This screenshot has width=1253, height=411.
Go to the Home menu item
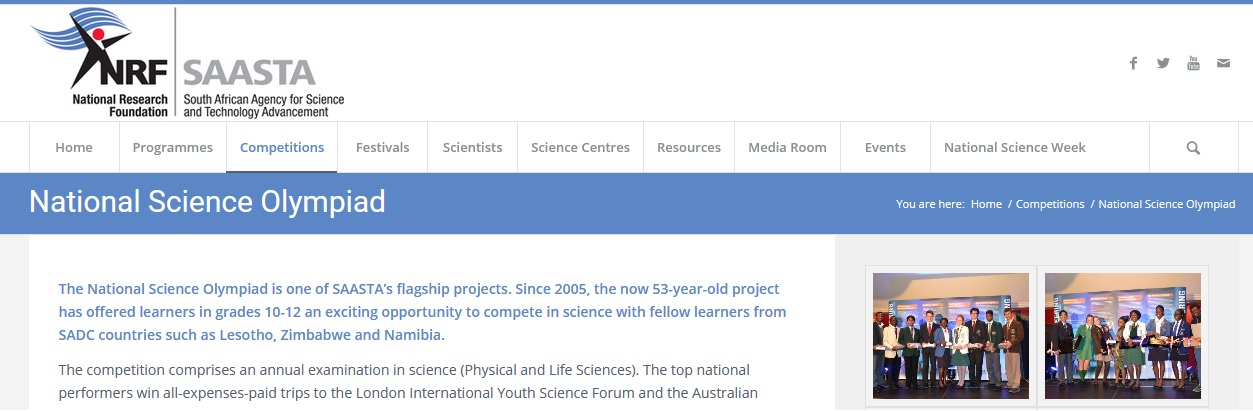pyautogui.click(x=74, y=147)
